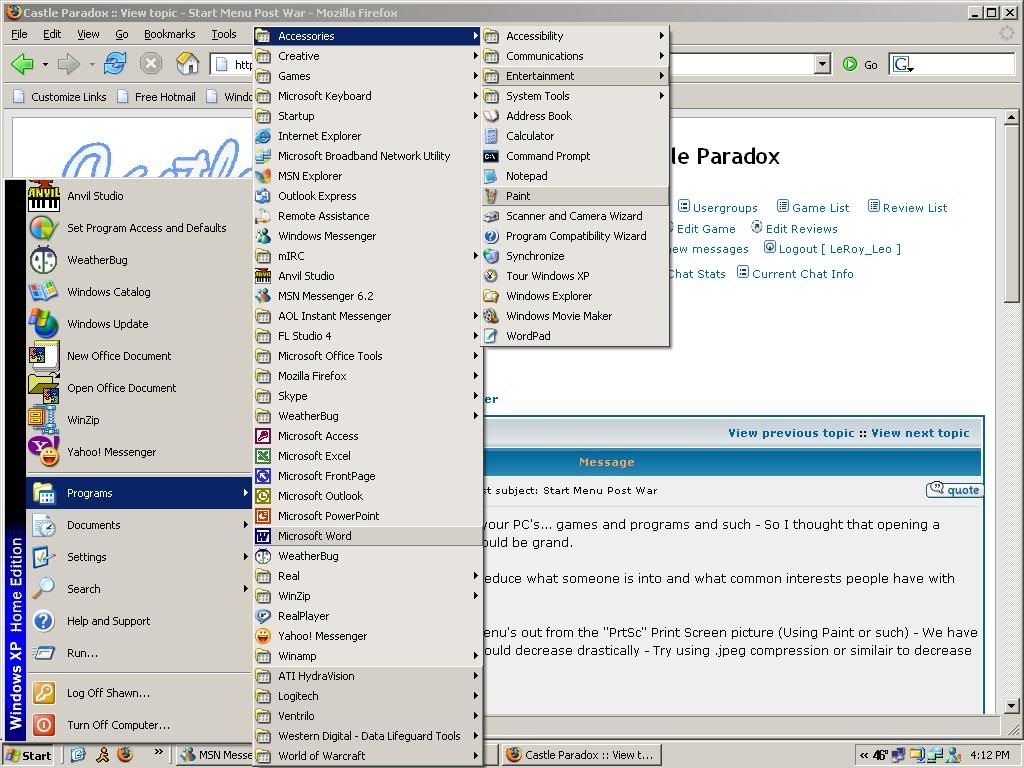
Task: Open Free Hotmail bookmark
Action: coord(157,97)
